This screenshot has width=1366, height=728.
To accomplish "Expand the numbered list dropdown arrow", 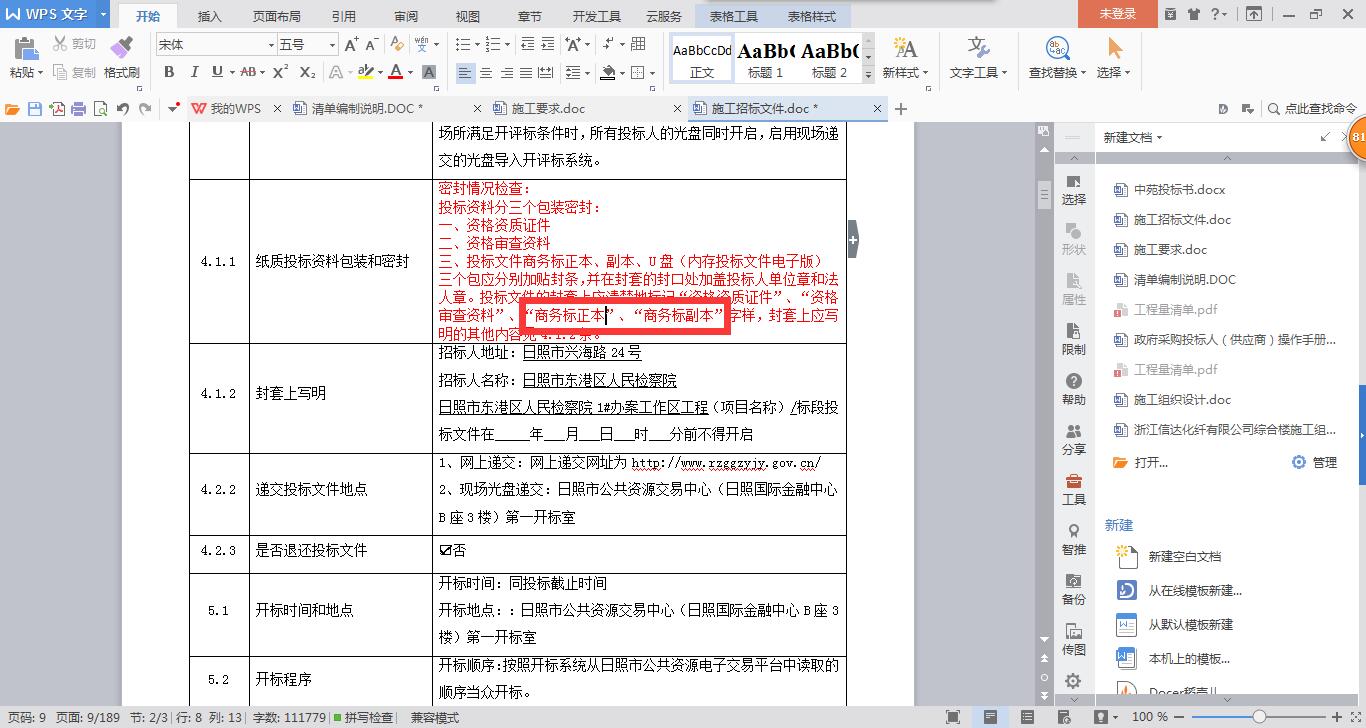I will click(507, 45).
